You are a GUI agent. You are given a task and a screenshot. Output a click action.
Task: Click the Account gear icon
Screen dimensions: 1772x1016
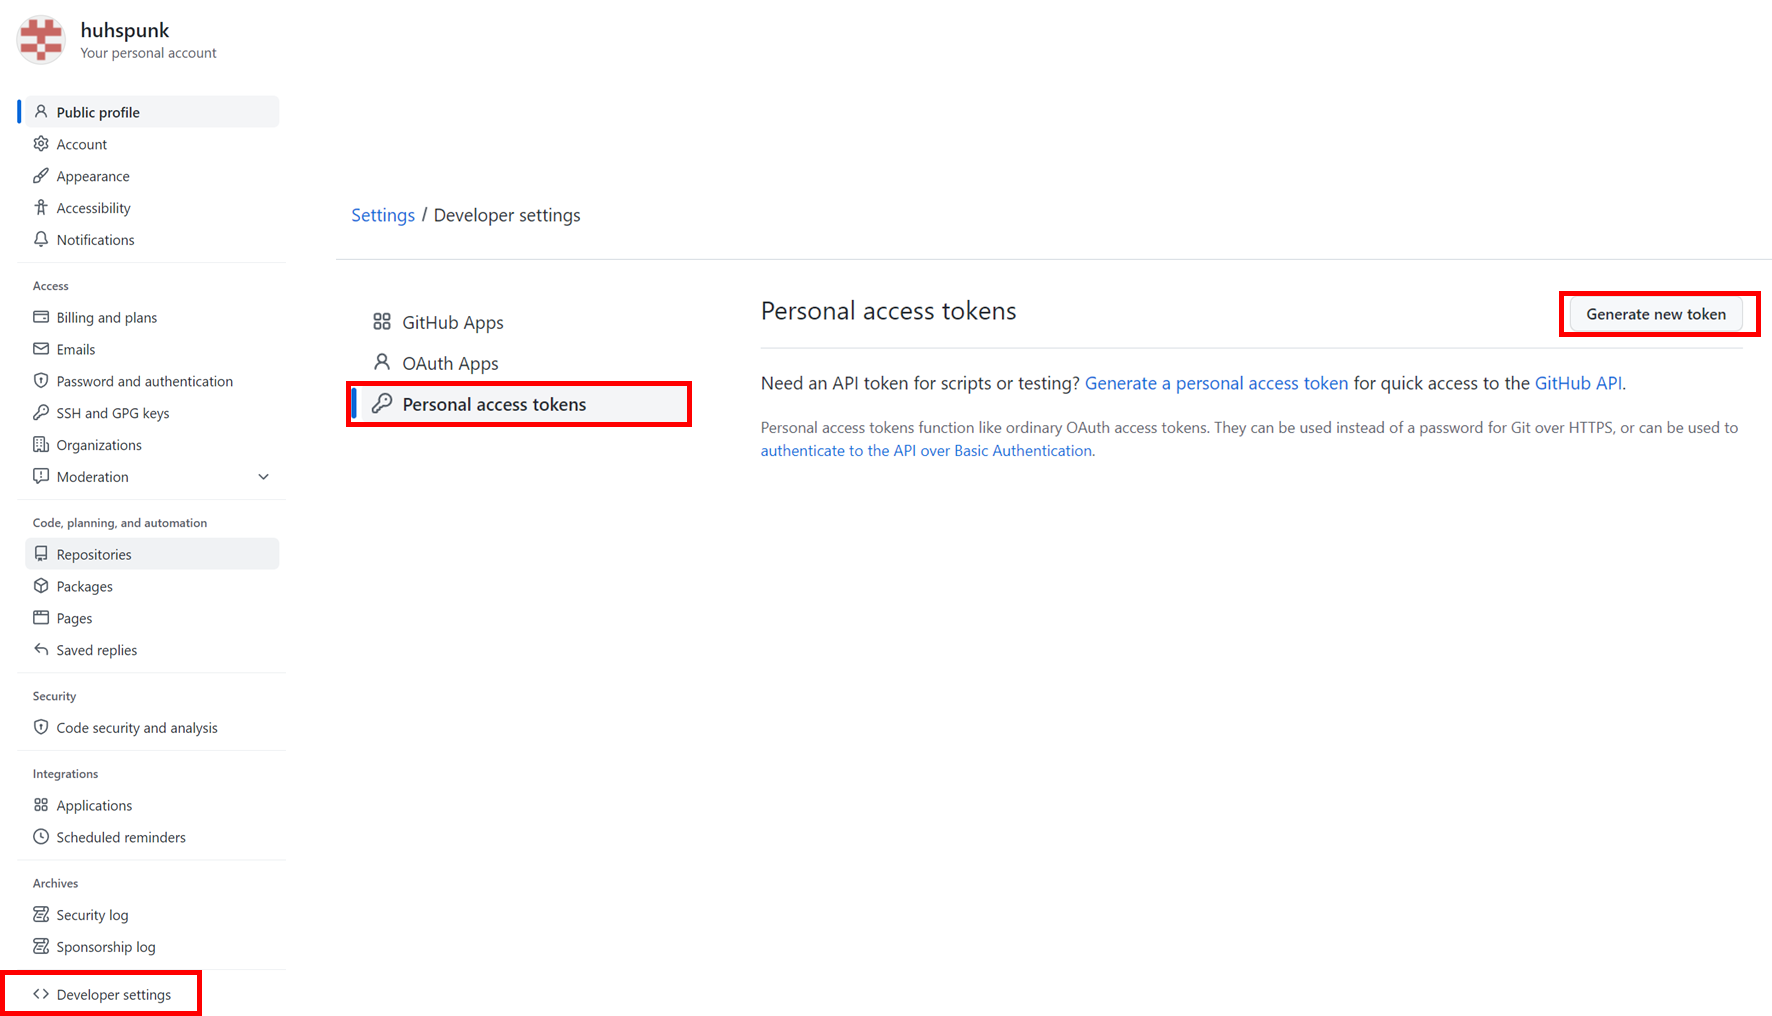(41, 144)
